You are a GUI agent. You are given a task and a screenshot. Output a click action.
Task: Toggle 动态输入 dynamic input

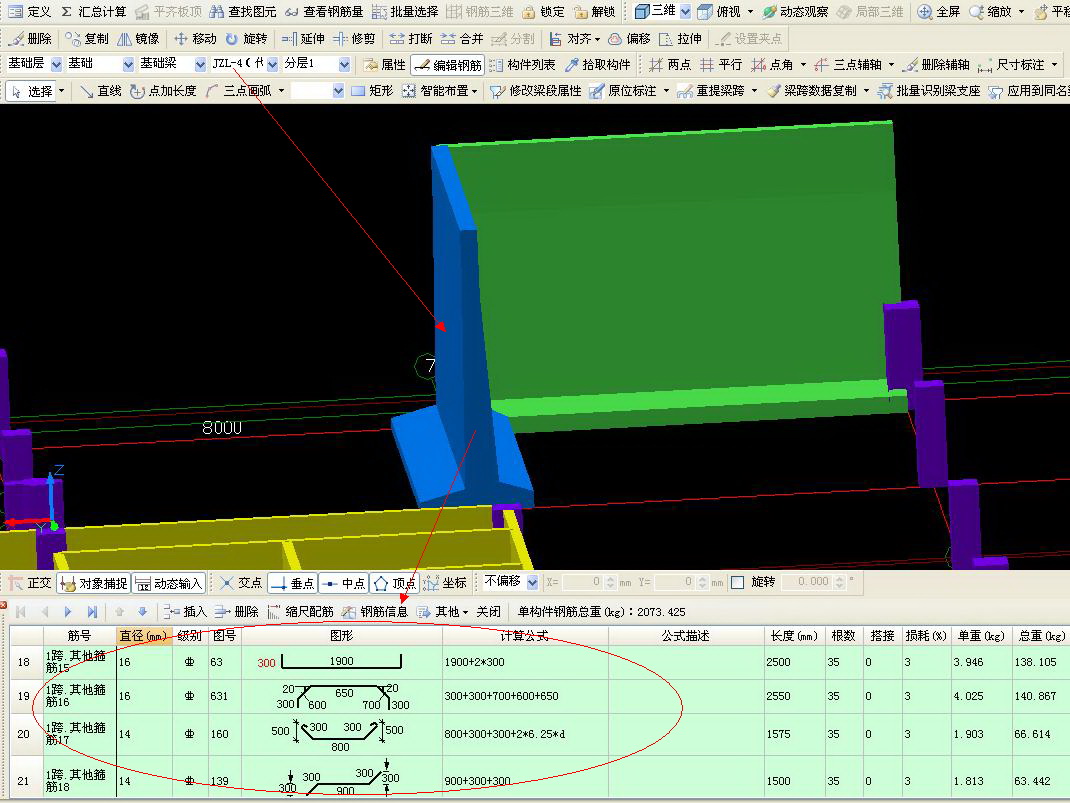tap(169, 583)
